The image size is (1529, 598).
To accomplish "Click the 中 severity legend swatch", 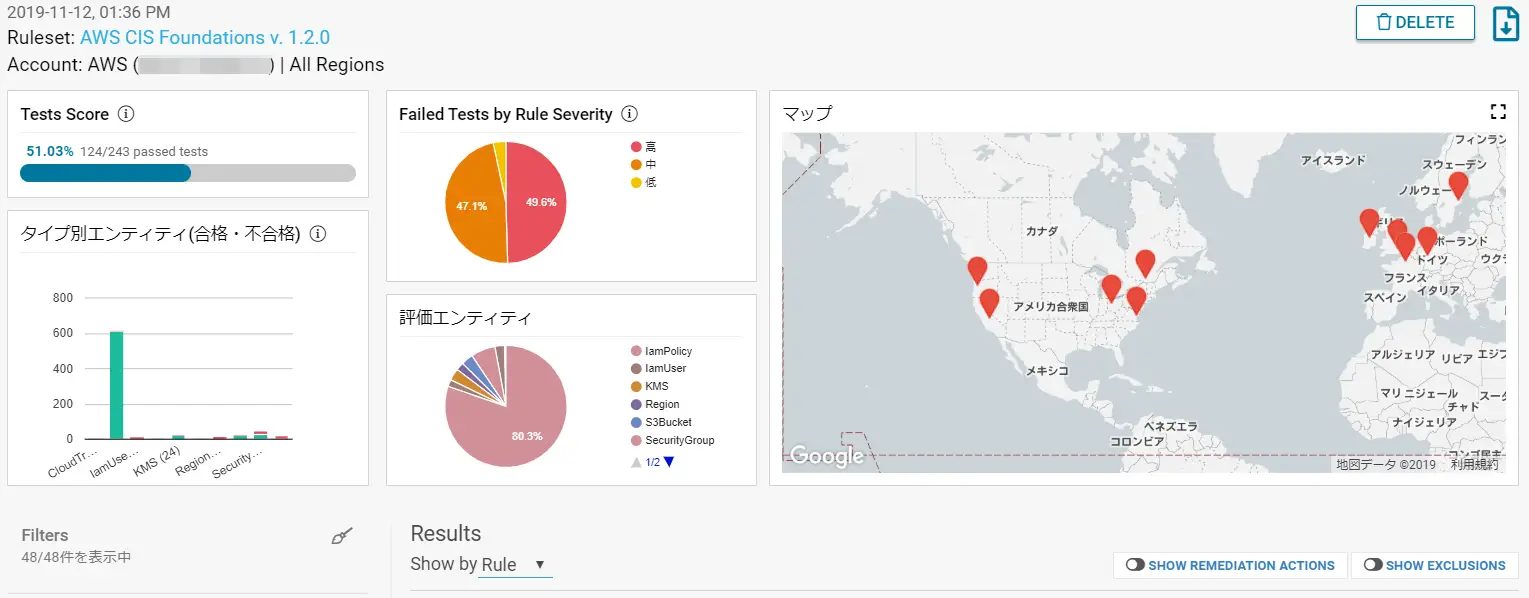I will 636,164.
